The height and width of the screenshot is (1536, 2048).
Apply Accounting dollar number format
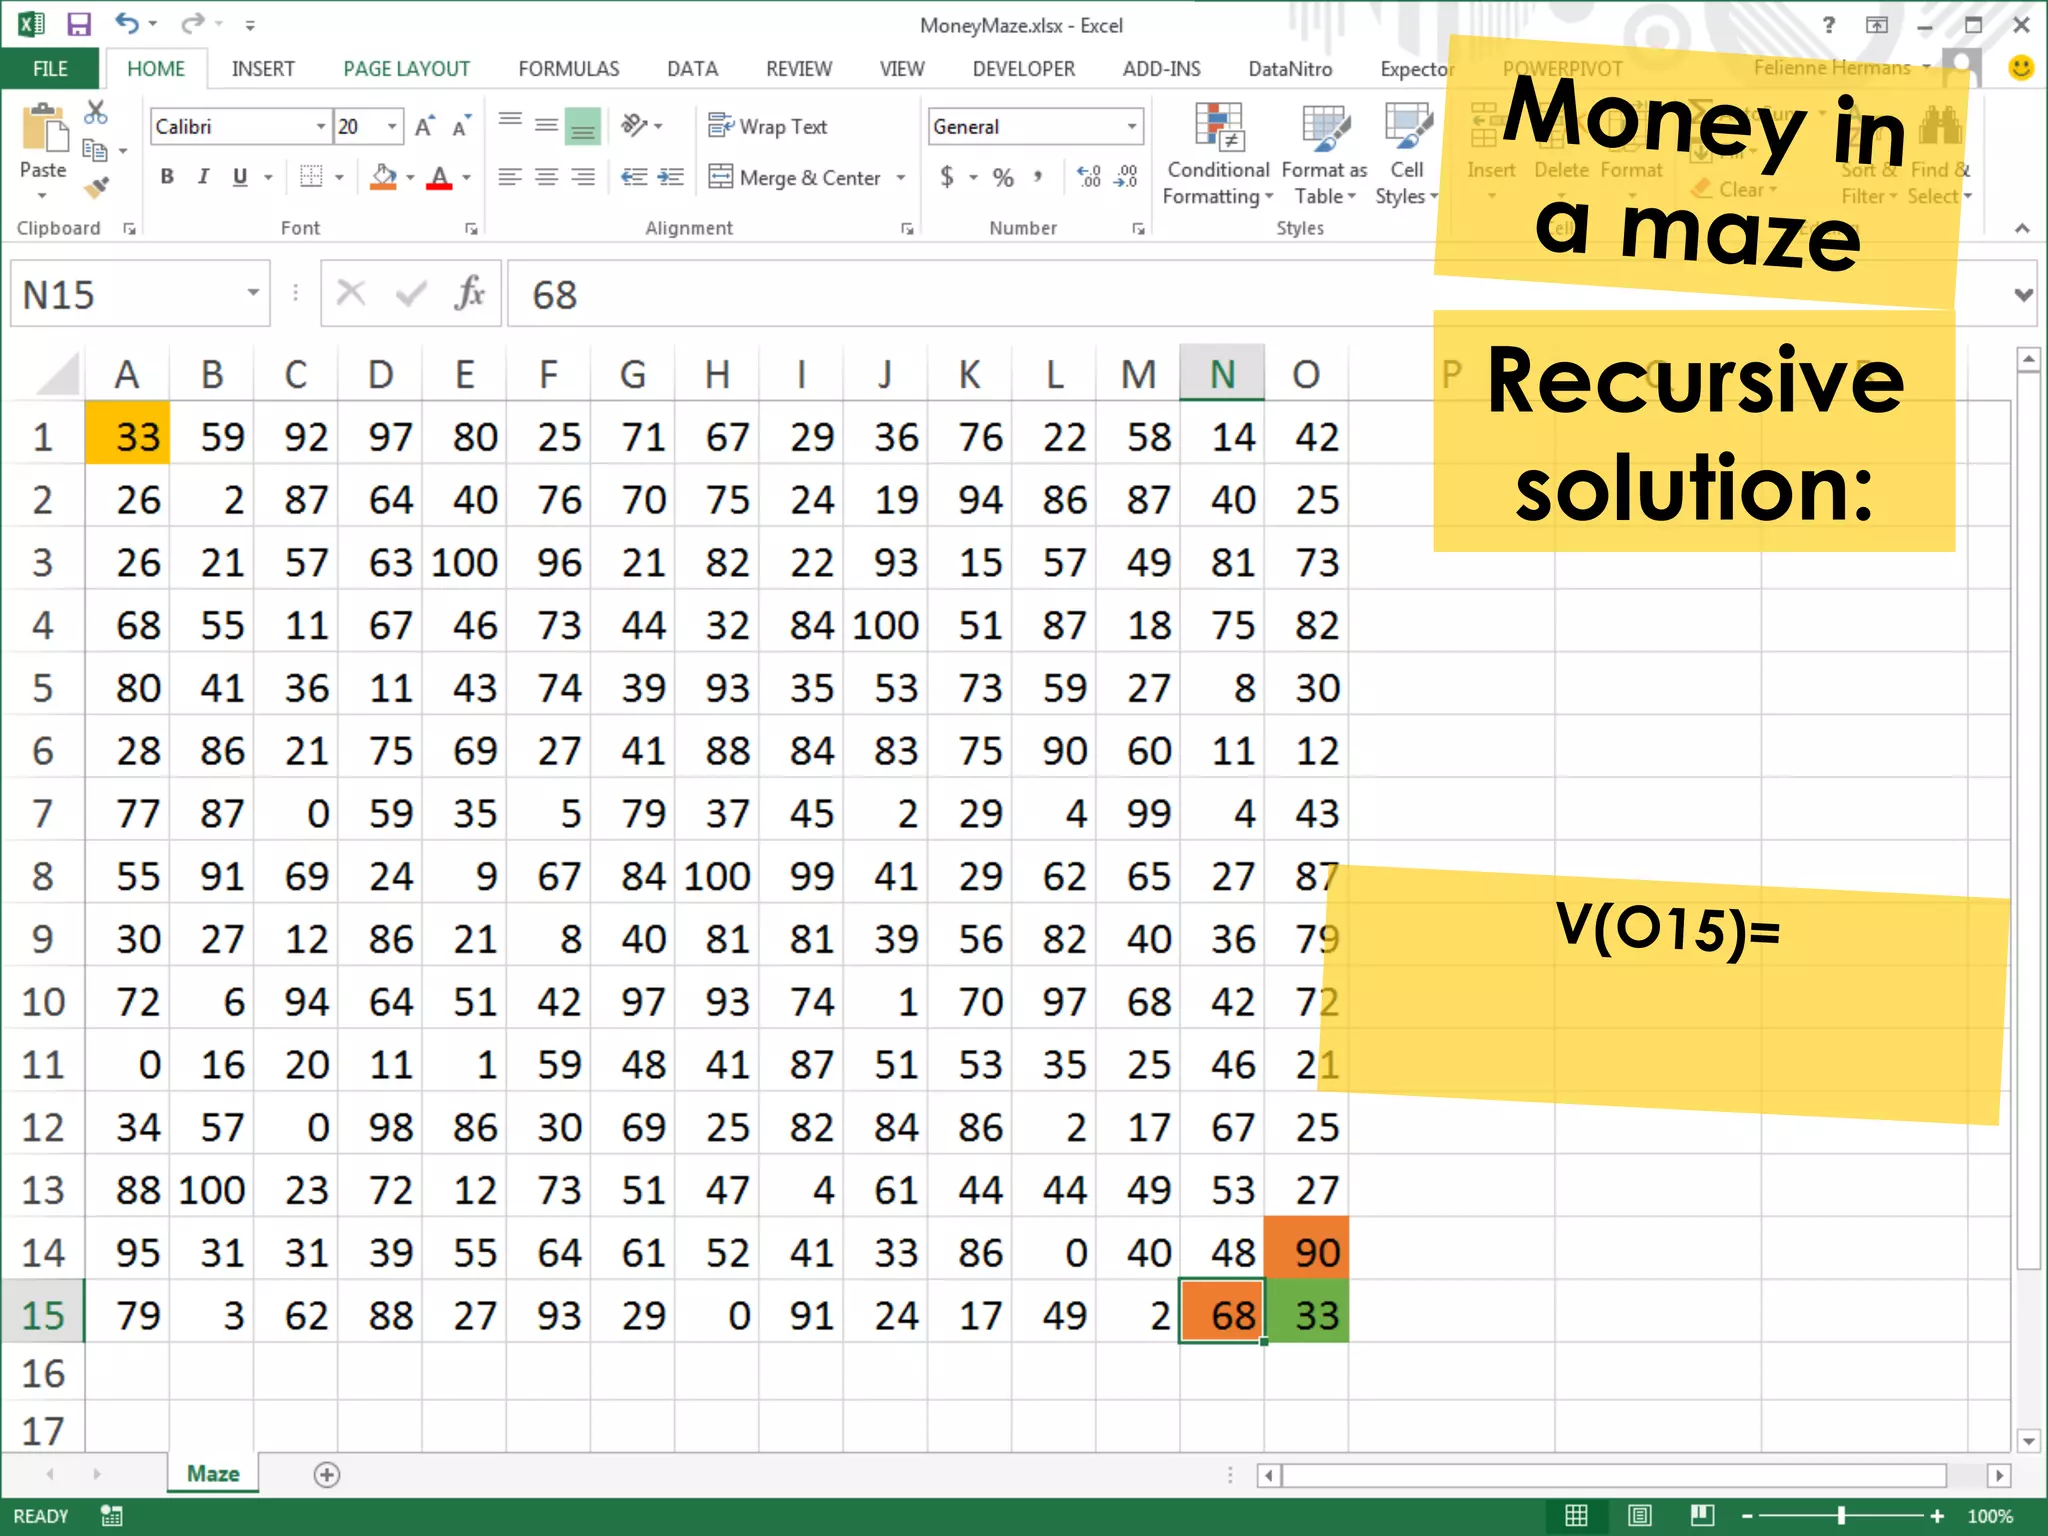point(947,177)
